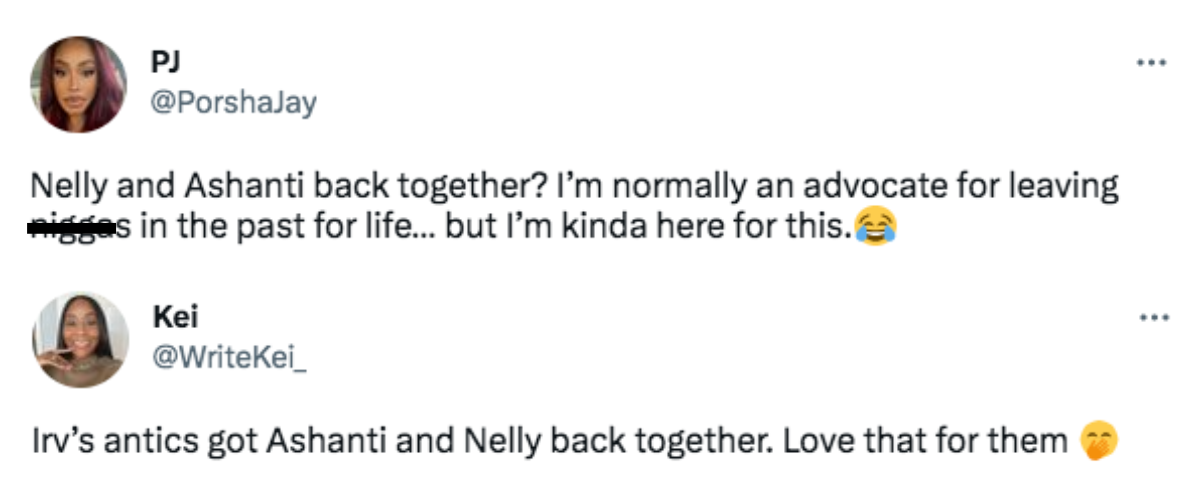1200x480 pixels.
Task: Click "Love that for them" in Kei's tweet
Action: coord(925,441)
